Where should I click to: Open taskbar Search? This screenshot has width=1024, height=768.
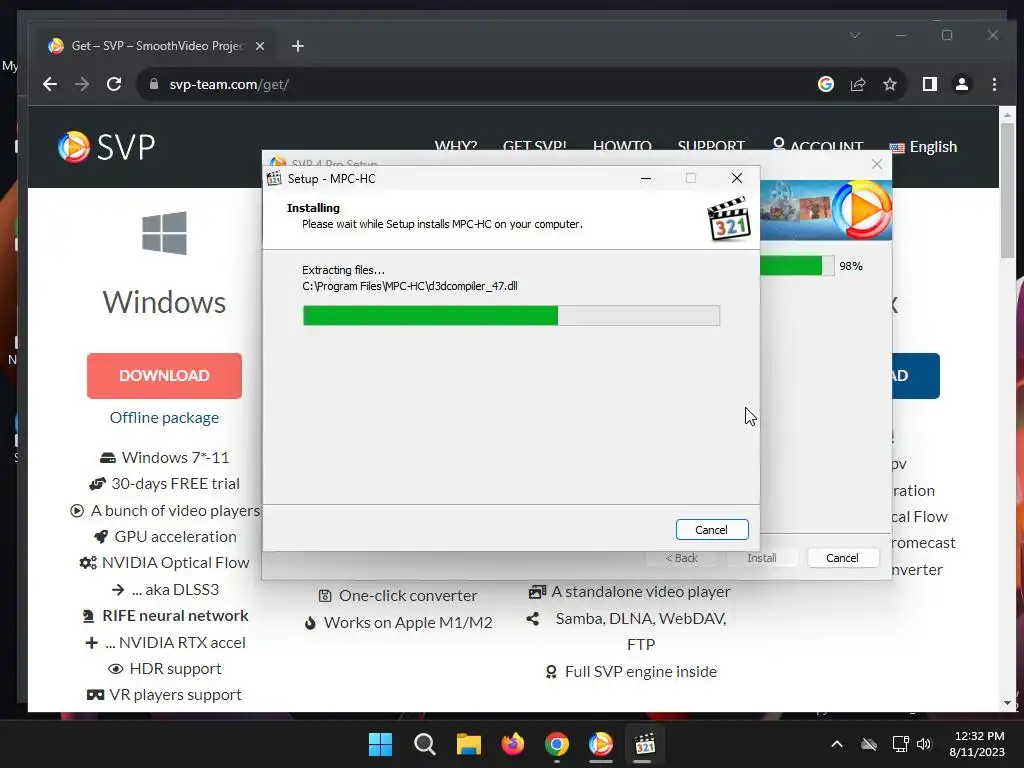click(424, 744)
